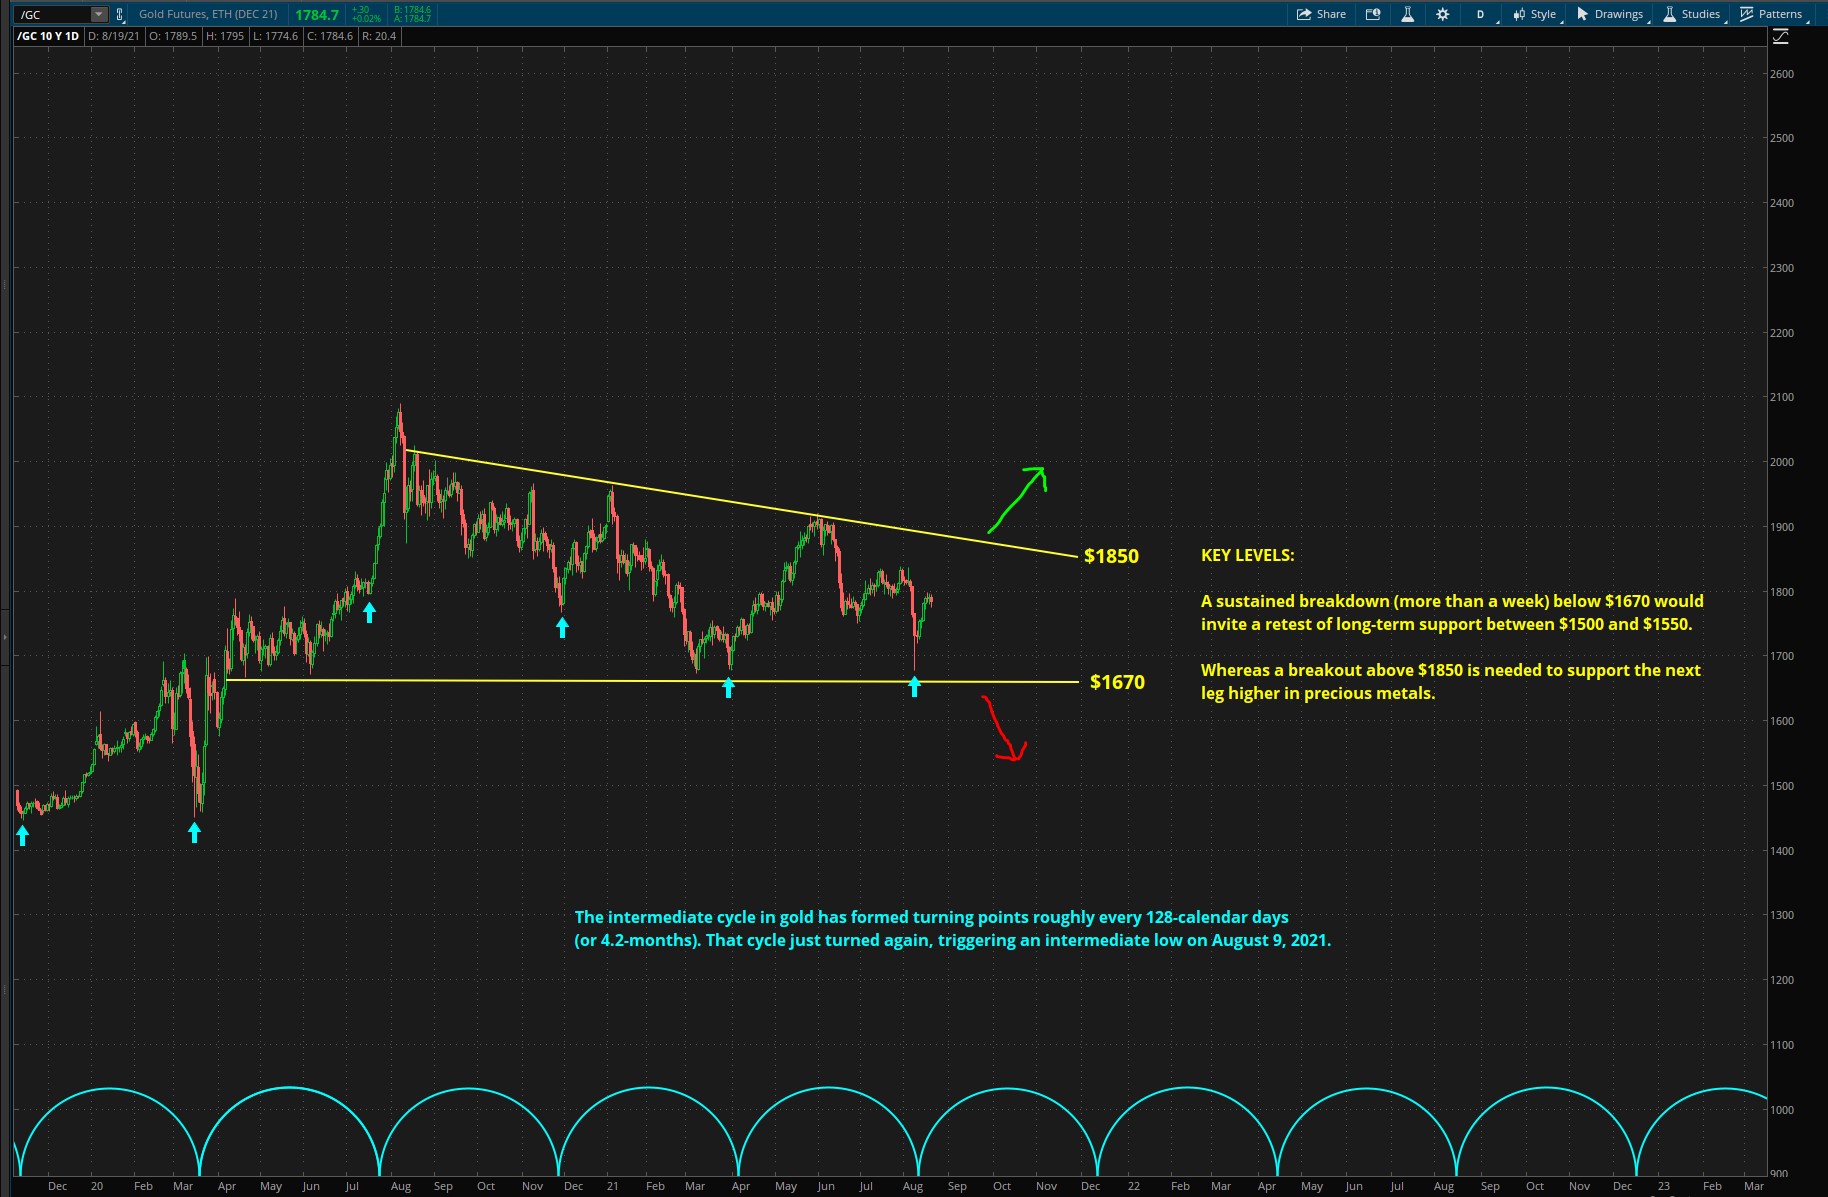Screen dimensions: 1828x1197
Task: Click the /GC 10 Y 1D chart label
Action: tap(48, 36)
